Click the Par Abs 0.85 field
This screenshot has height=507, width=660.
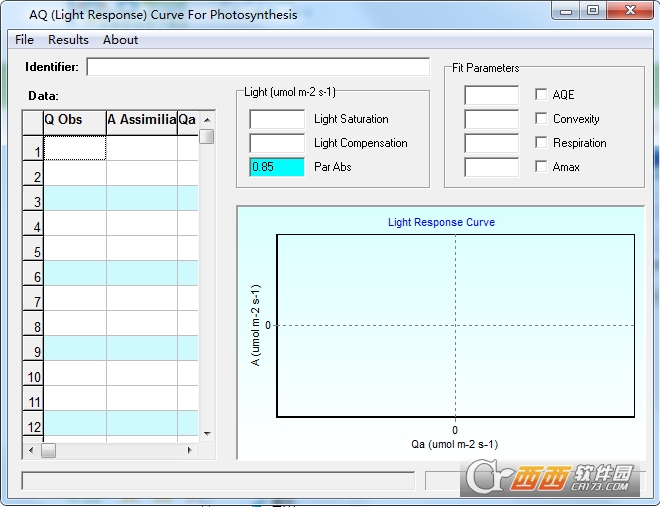pyautogui.click(x=277, y=167)
